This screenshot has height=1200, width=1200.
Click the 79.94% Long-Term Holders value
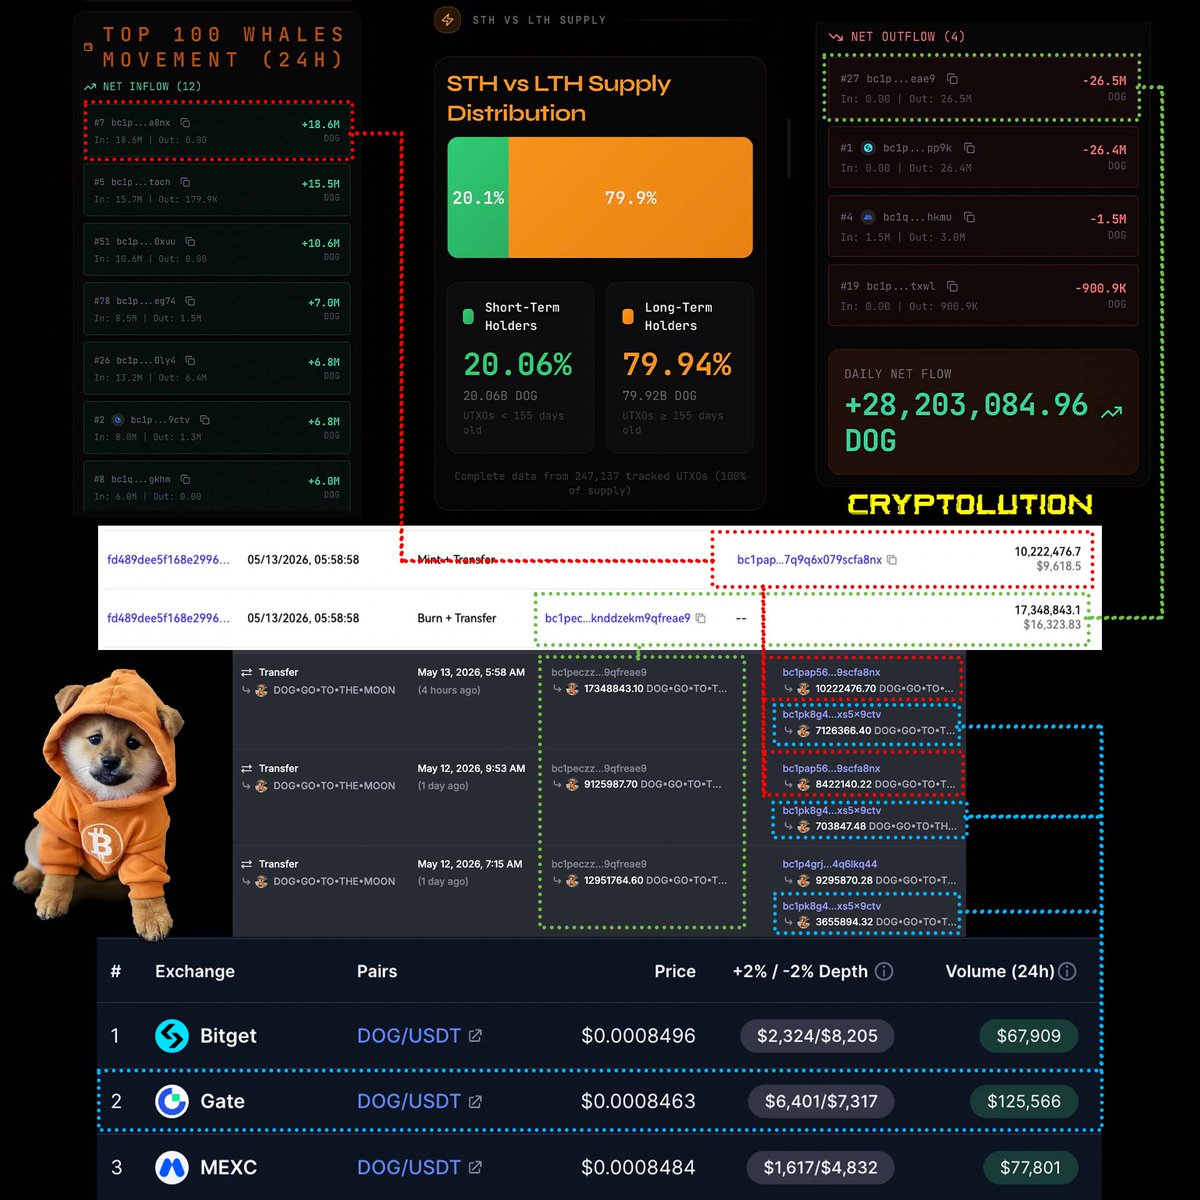677,364
